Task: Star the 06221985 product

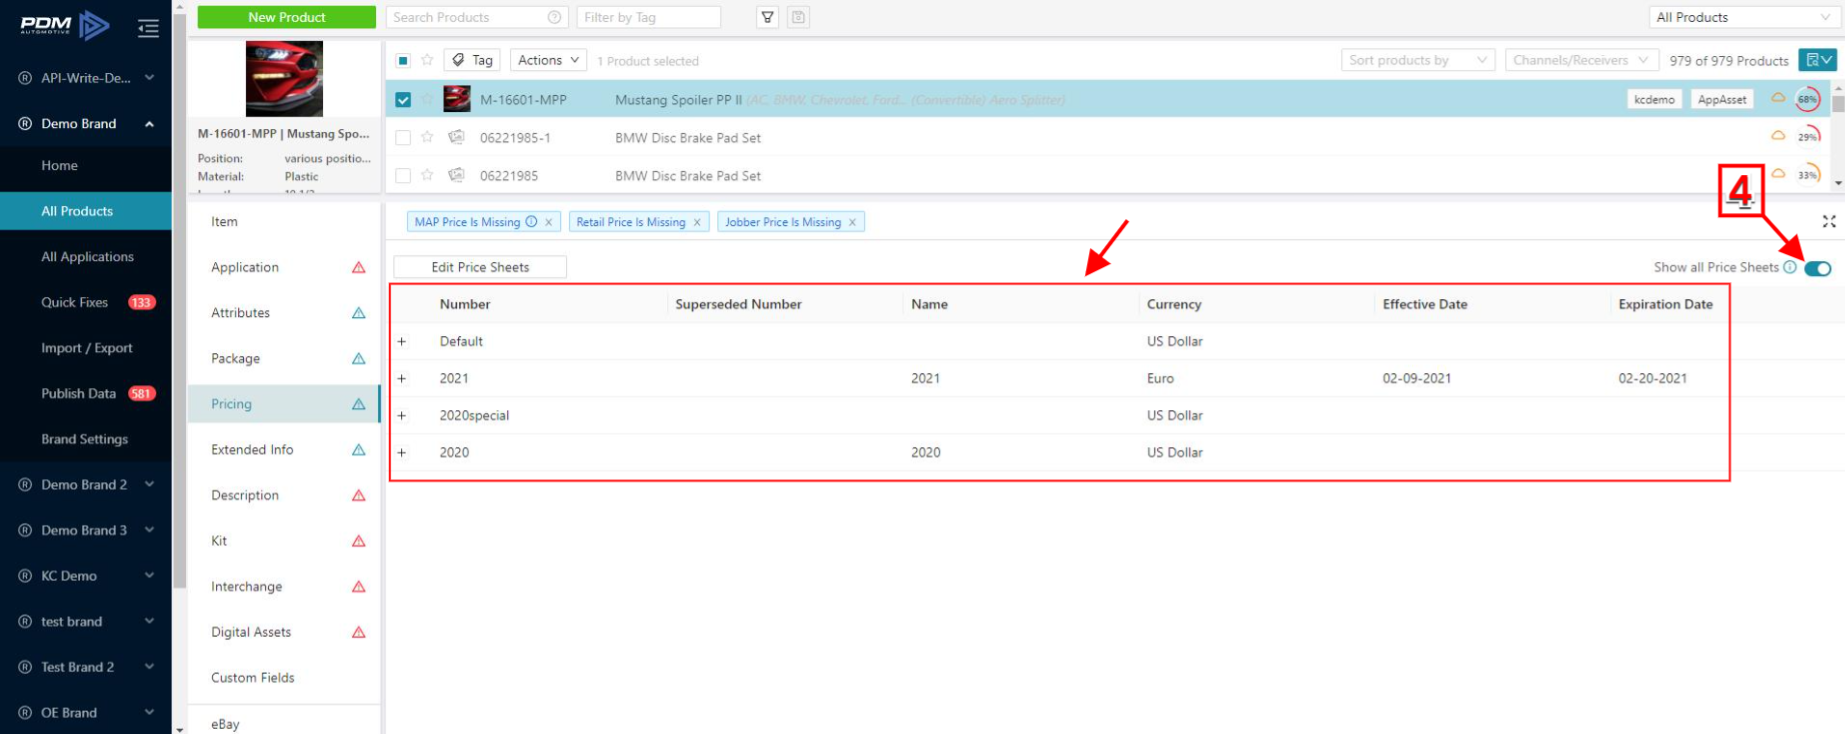Action: click(x=427, y=175)
